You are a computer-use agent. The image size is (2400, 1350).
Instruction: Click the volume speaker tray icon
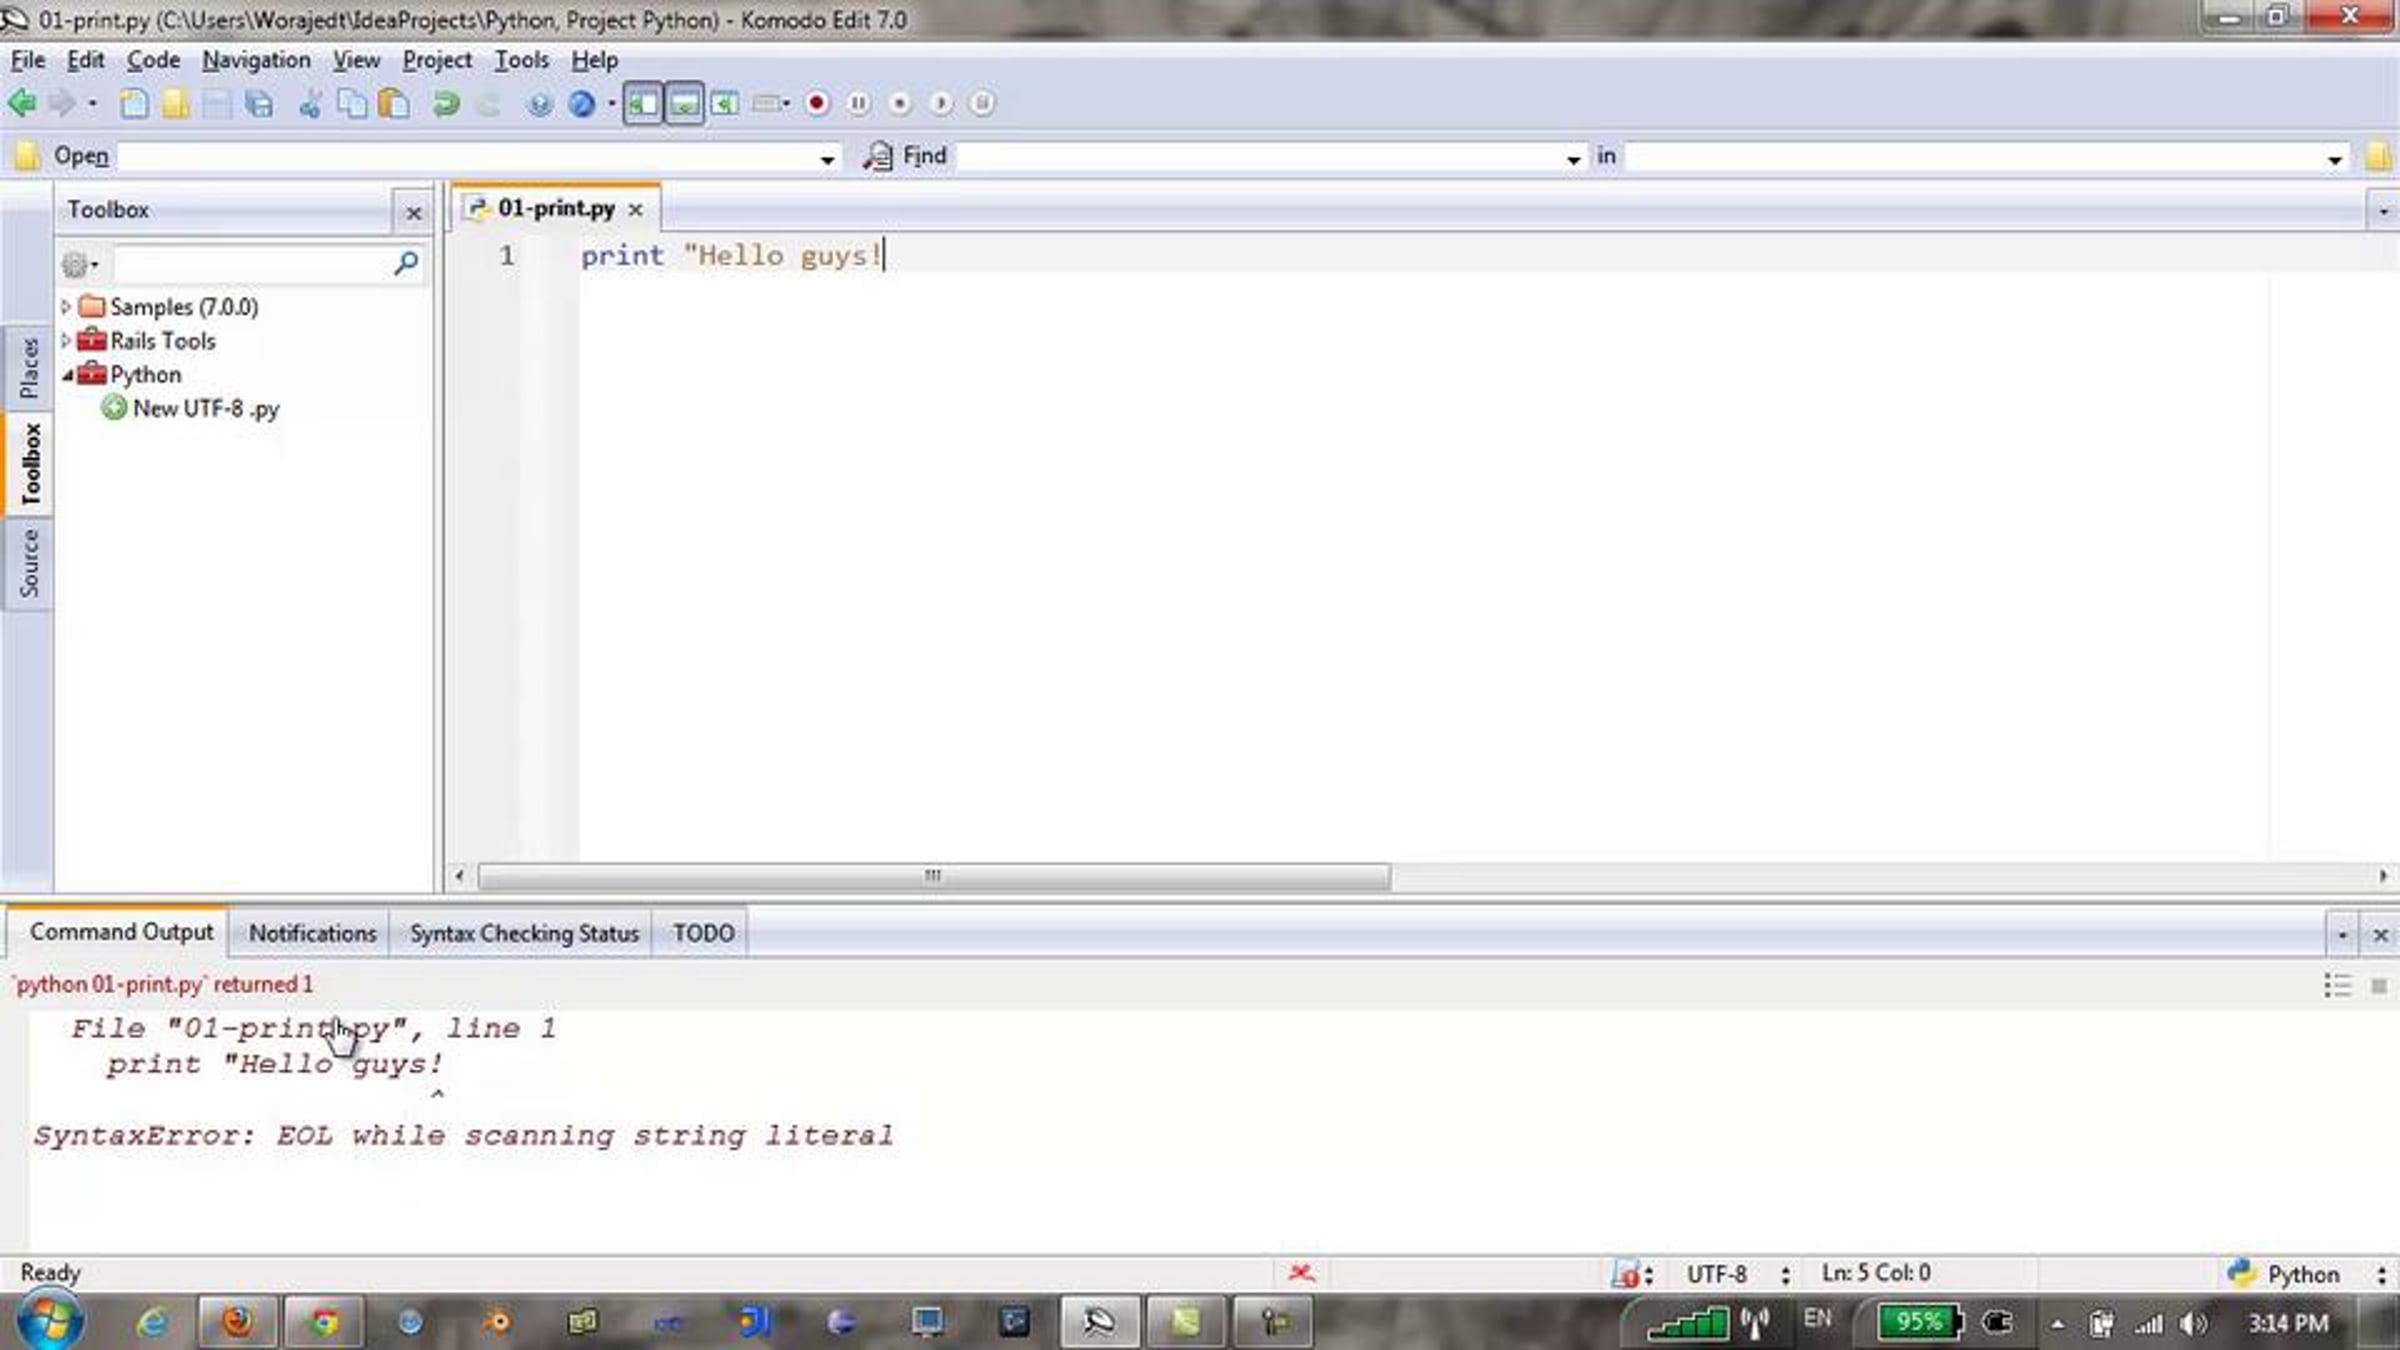(2194, 1323)
